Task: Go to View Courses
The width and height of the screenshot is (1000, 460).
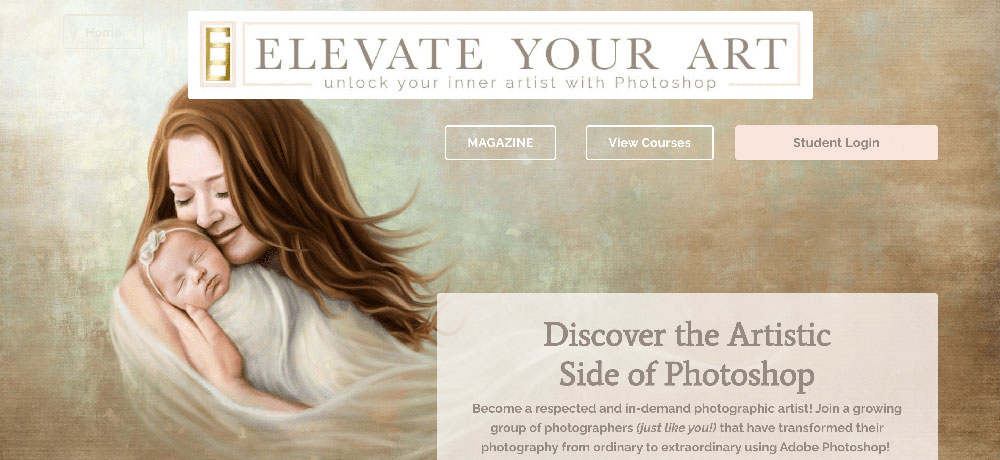Action: click(x=649, y=143)
